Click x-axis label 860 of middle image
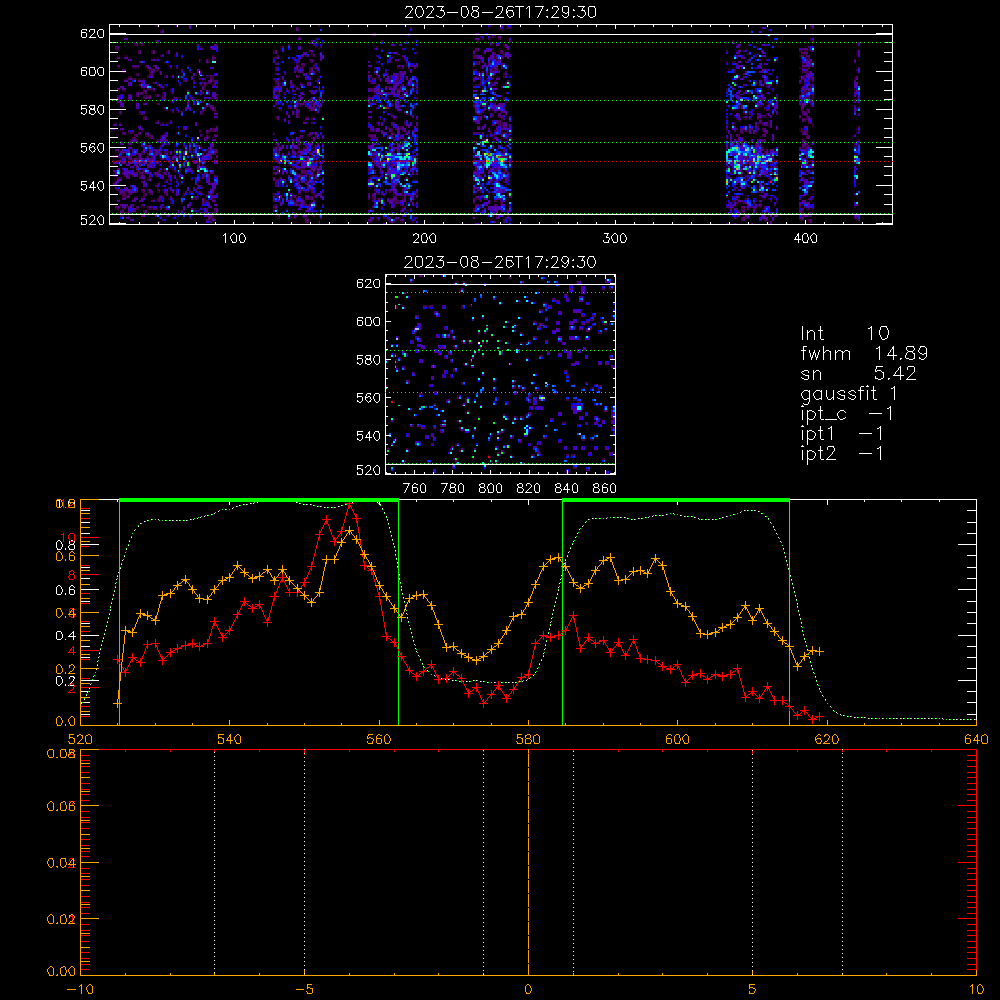 coord(605,489)
